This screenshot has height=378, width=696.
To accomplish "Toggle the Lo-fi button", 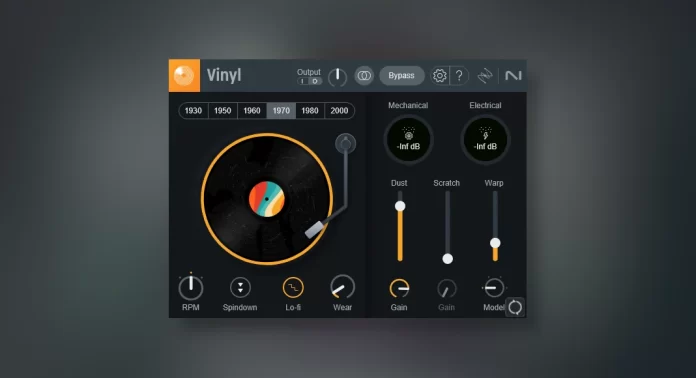I will (x=293, y=287).
